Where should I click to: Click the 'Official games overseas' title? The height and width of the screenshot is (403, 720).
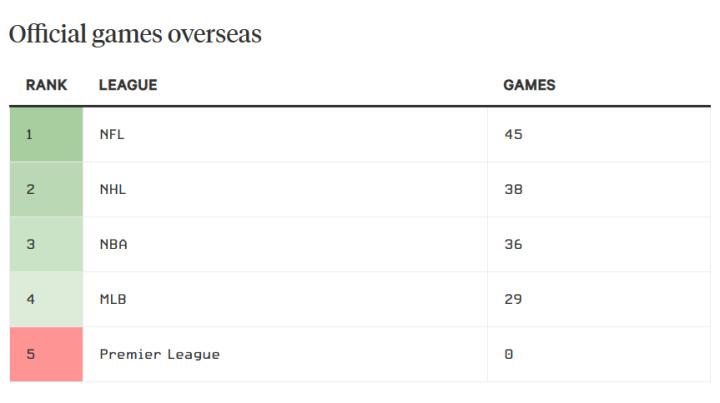(x=135, y=34)
